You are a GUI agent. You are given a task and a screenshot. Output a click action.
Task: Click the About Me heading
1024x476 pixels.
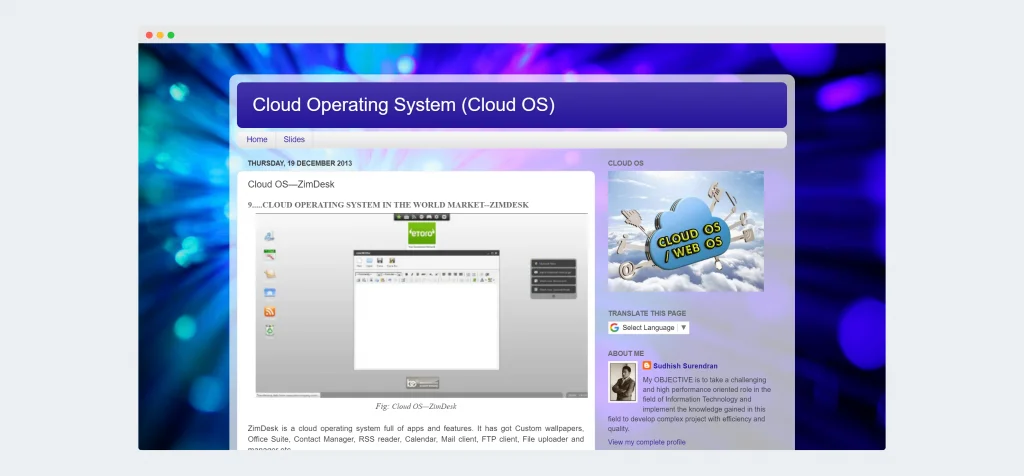click(x=626, y=354)
